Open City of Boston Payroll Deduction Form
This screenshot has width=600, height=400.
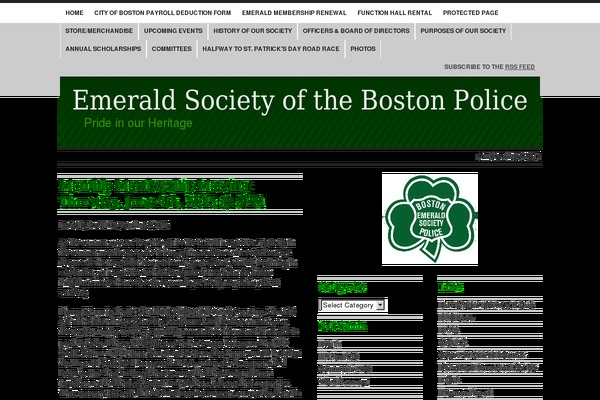pos(163,13)
